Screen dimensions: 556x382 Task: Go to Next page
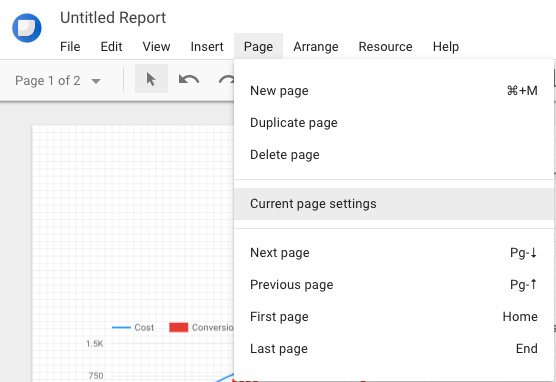point(394,253)
